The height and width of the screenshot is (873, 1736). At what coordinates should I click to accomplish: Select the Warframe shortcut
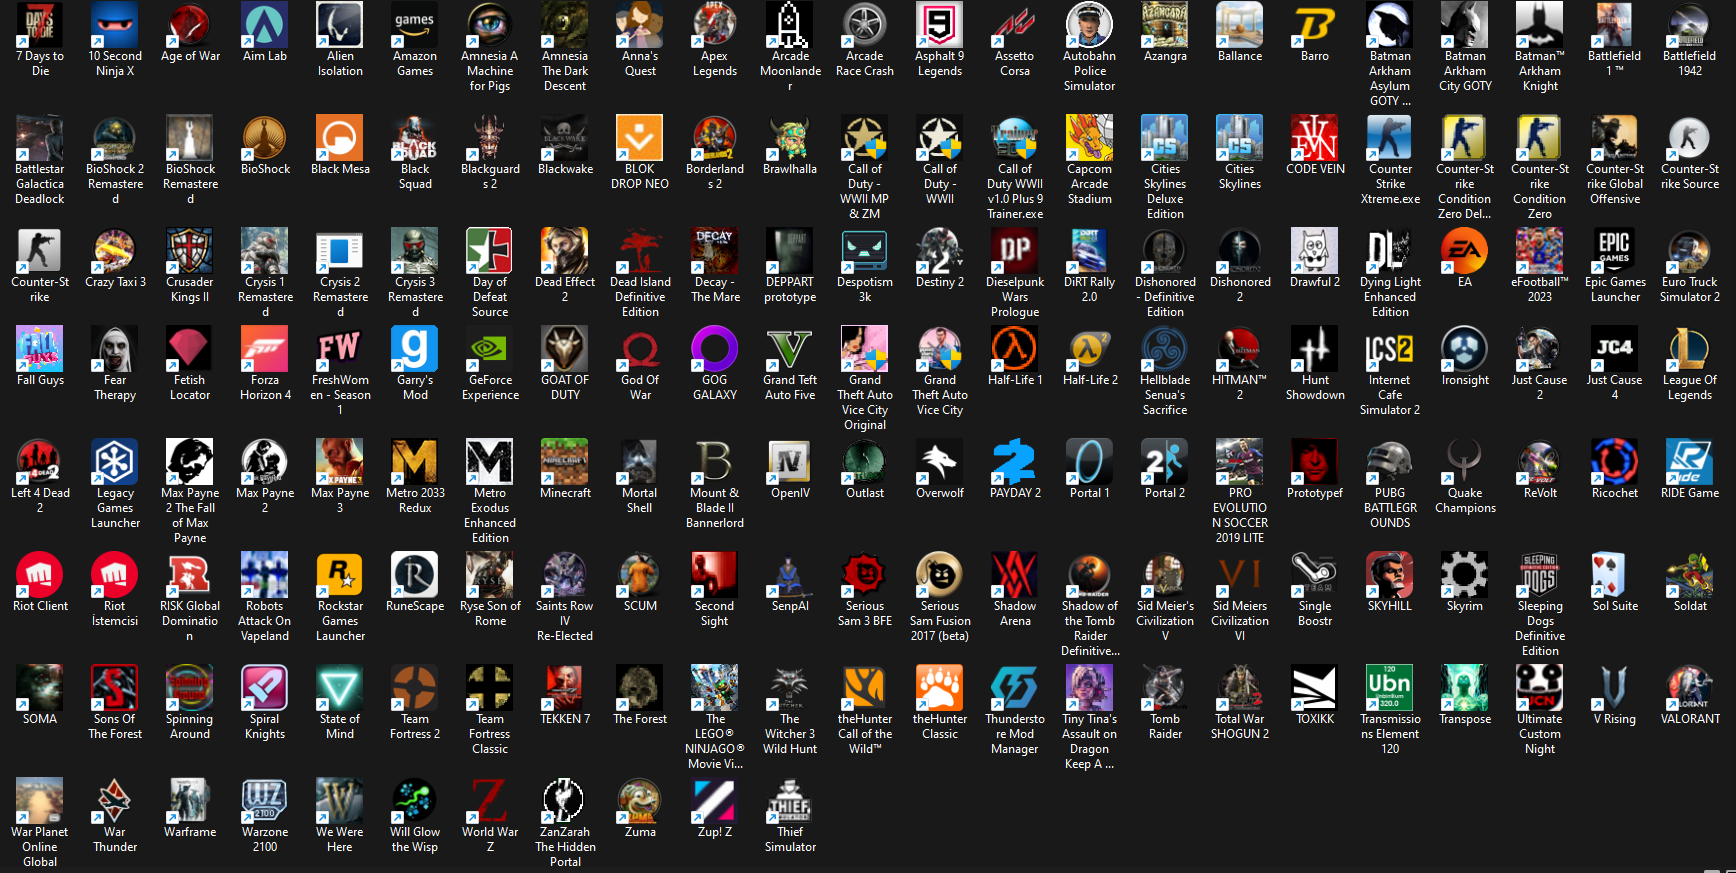pyautogui.click(x=190, y=801)
